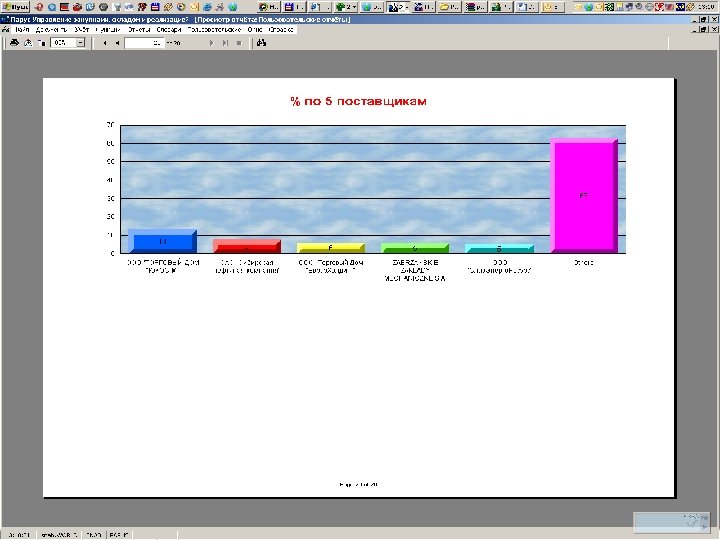720x540 pixels.
Task: Open the Словари menu
Action: pyautogui.click(x=169, y=29)
